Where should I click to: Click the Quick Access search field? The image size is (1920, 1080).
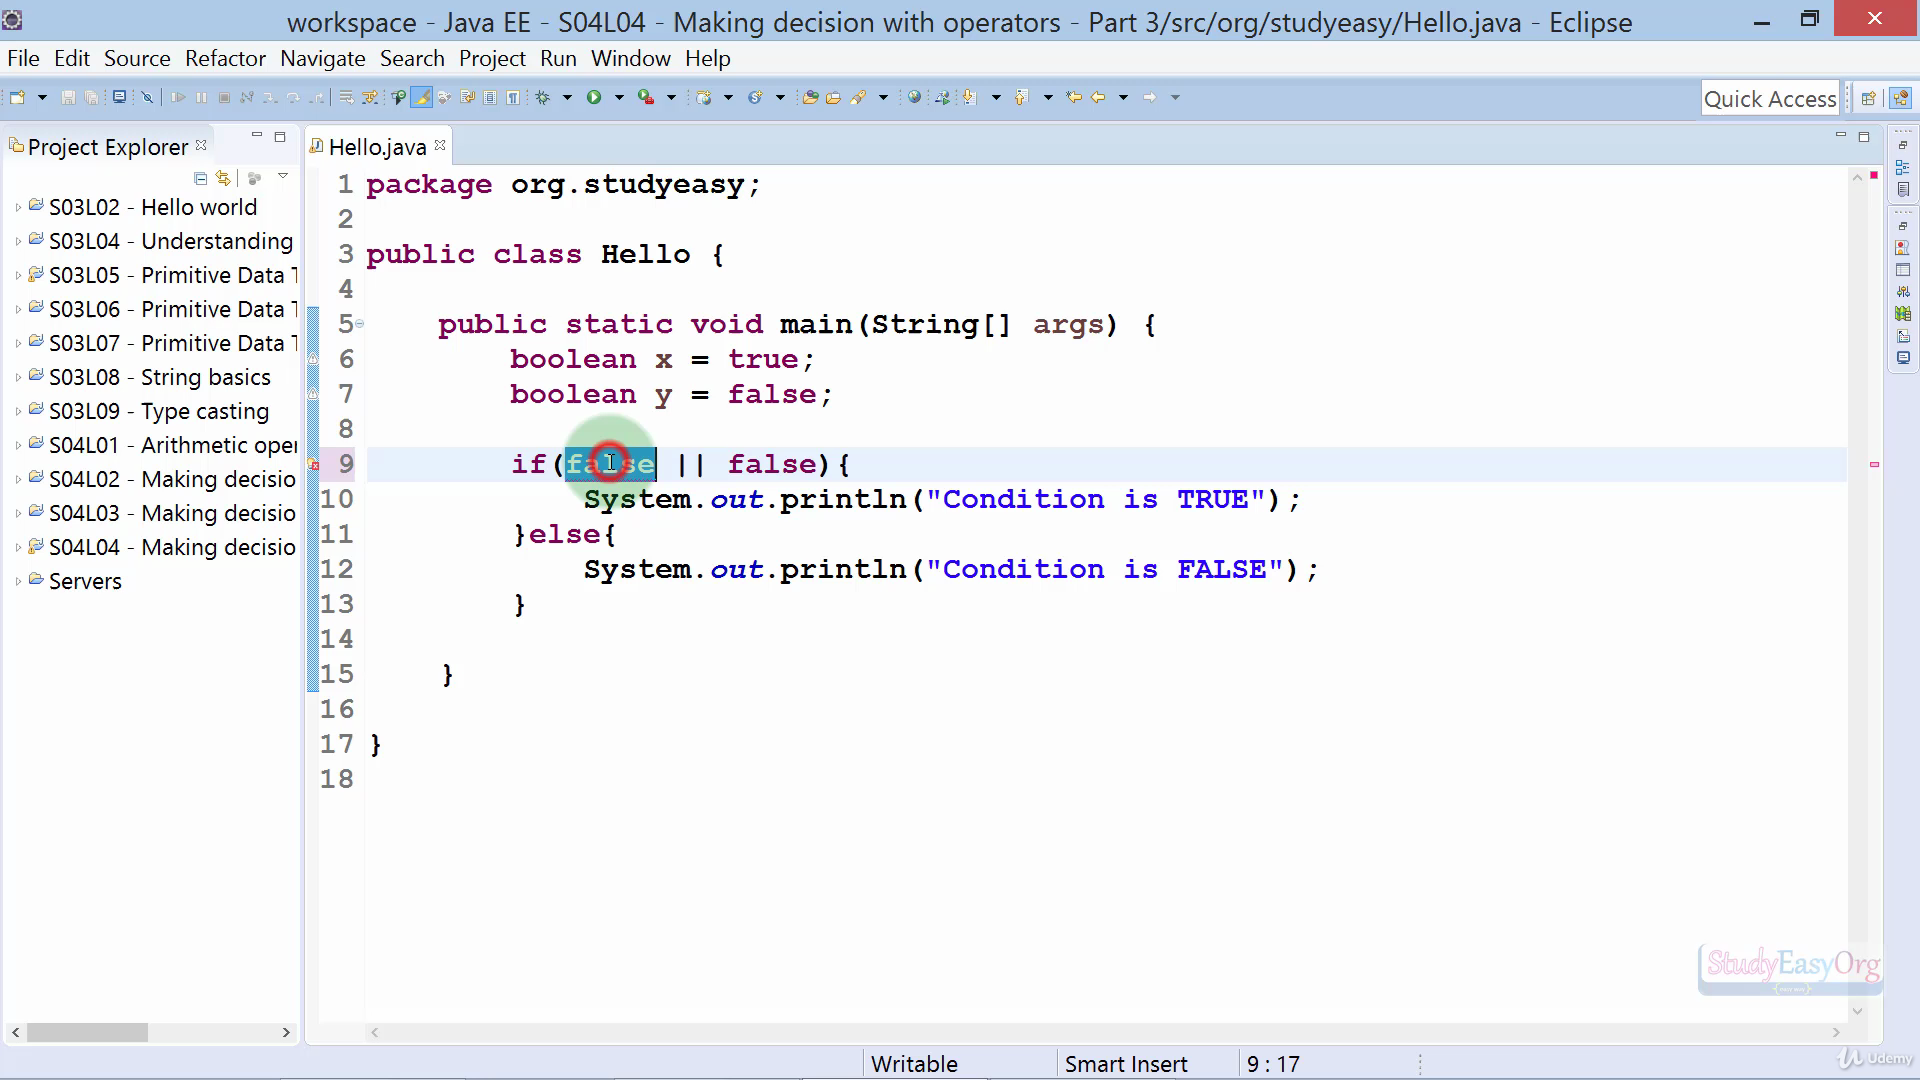click(1770, 98)
